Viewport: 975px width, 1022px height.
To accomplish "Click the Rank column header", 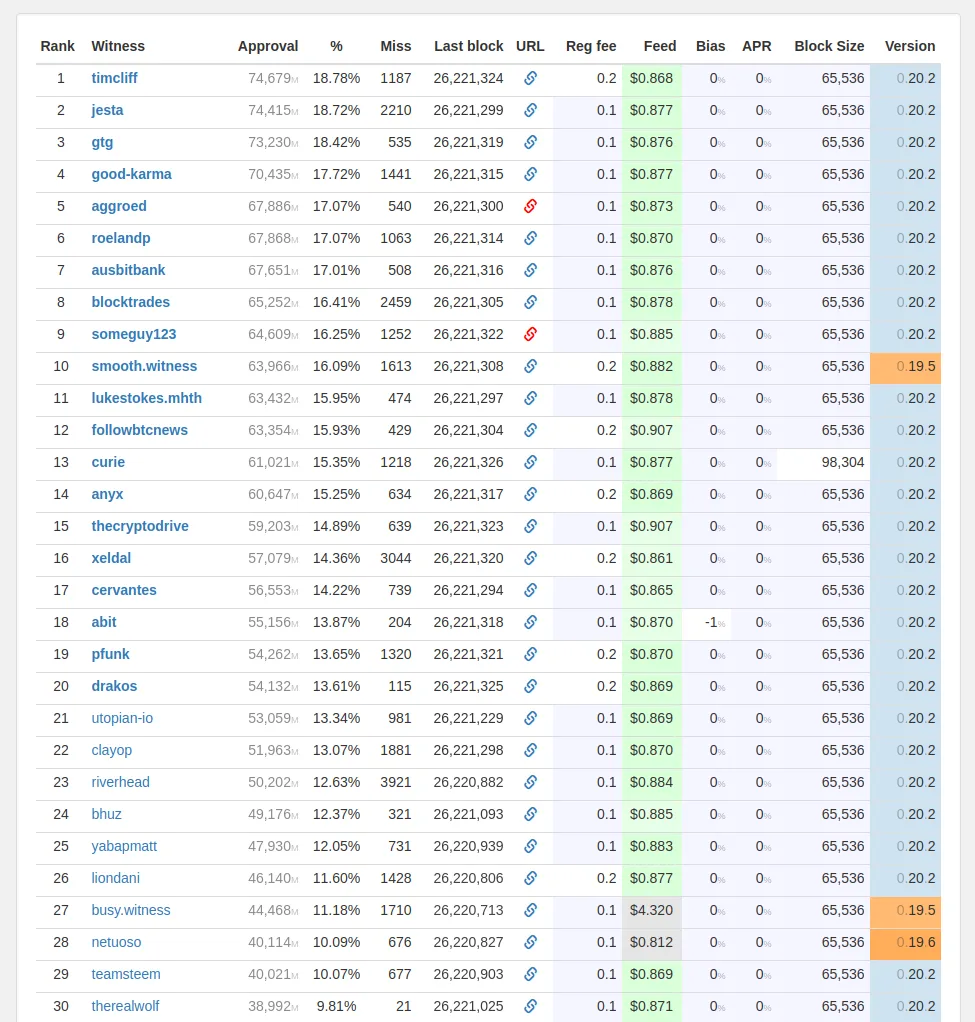I will click(57, 46).
